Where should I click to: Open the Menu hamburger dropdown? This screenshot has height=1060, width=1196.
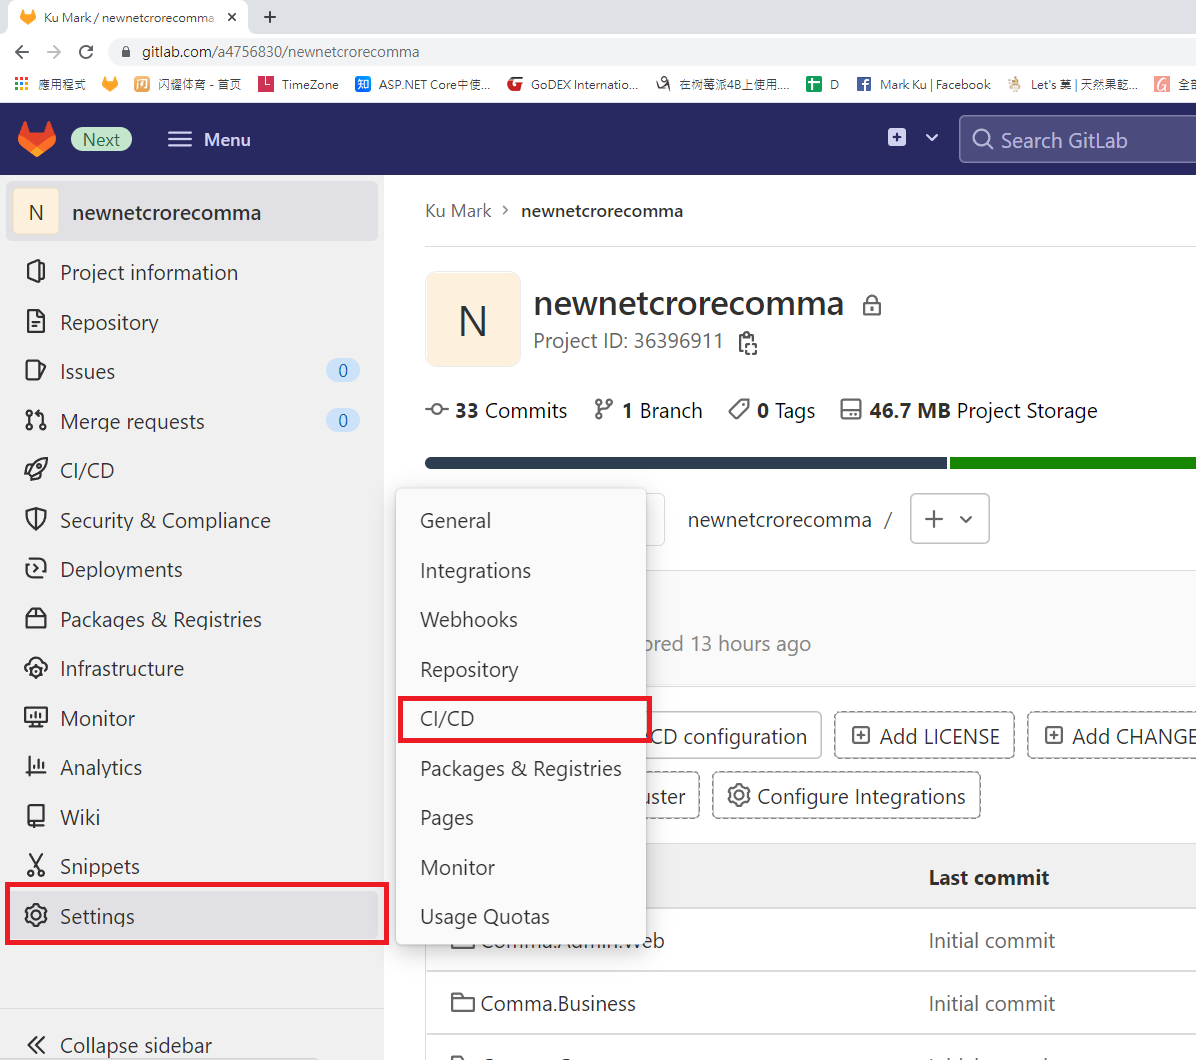(x=209, y=140)
